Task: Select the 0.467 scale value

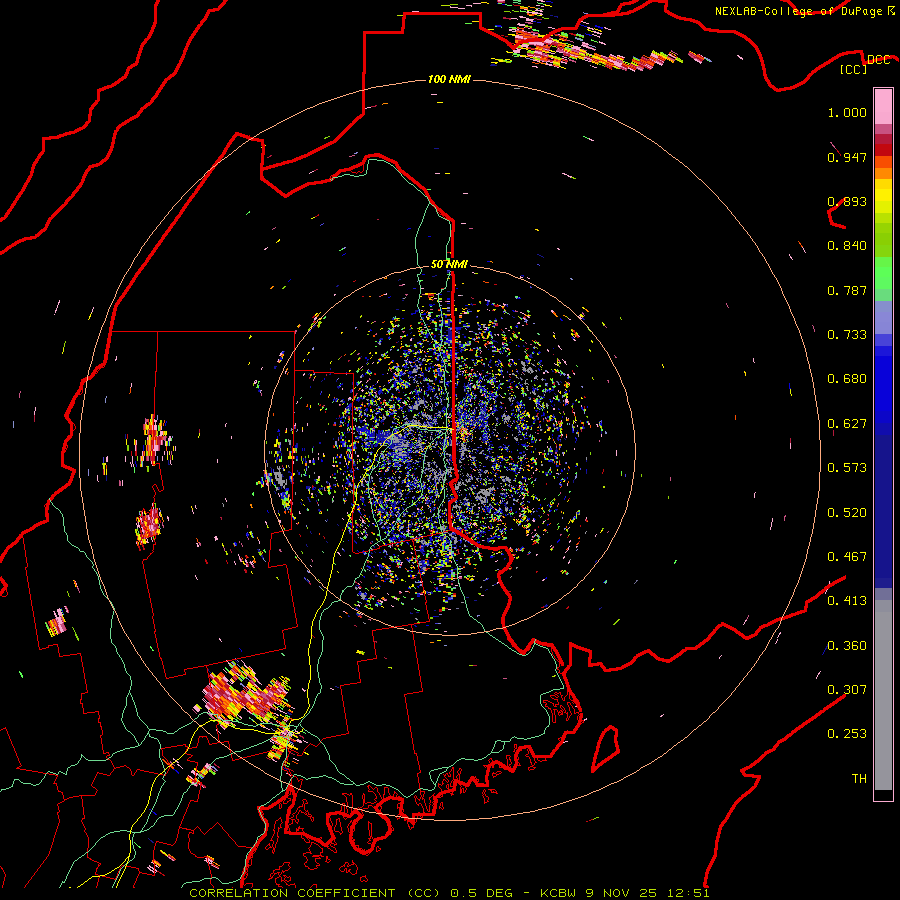Action: click(847, 557)
